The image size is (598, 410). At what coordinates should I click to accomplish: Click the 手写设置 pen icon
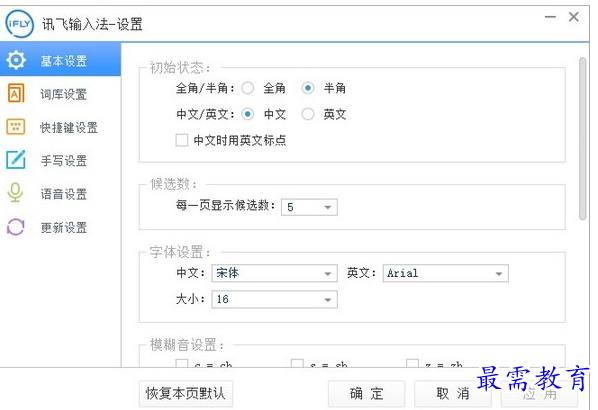pos(16,160)
